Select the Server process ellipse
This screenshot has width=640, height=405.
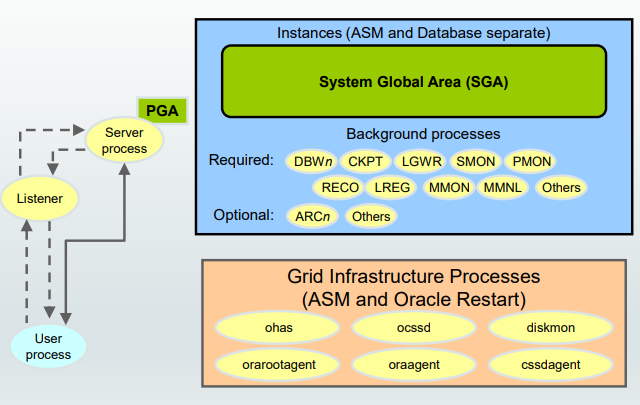[124, 140]
